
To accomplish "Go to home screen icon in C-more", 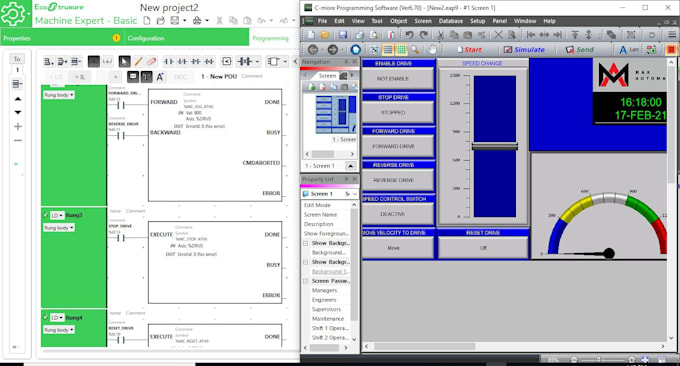I will click(356, 49).
